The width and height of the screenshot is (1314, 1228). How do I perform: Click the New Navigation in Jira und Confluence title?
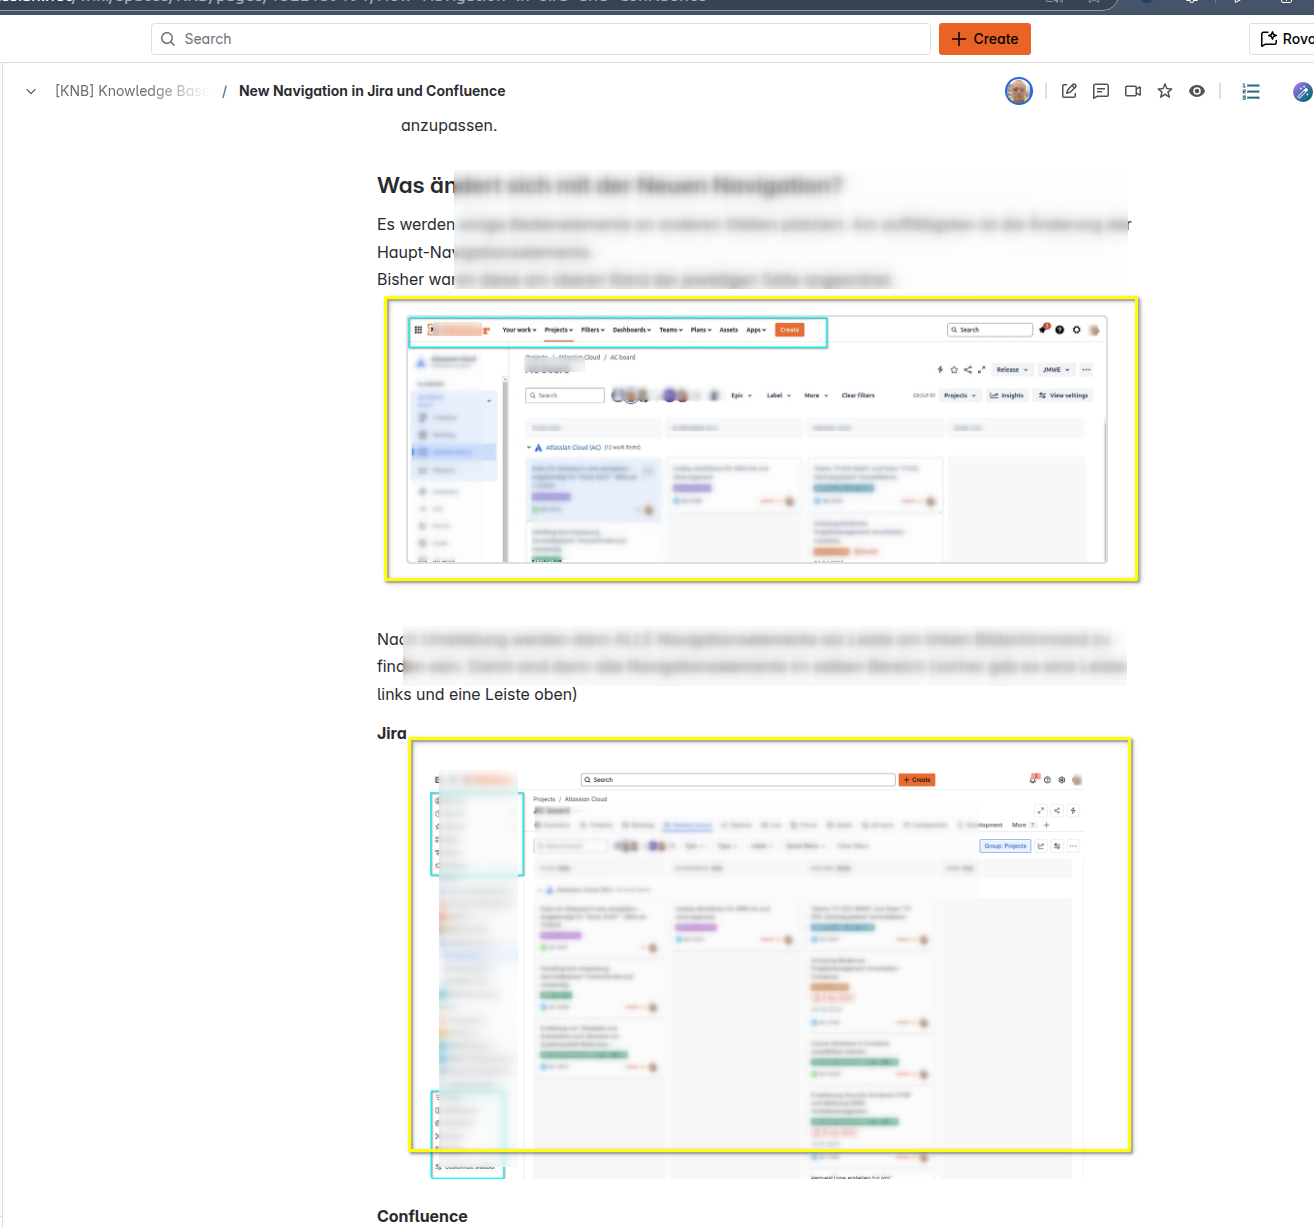(x=372, y=91)
